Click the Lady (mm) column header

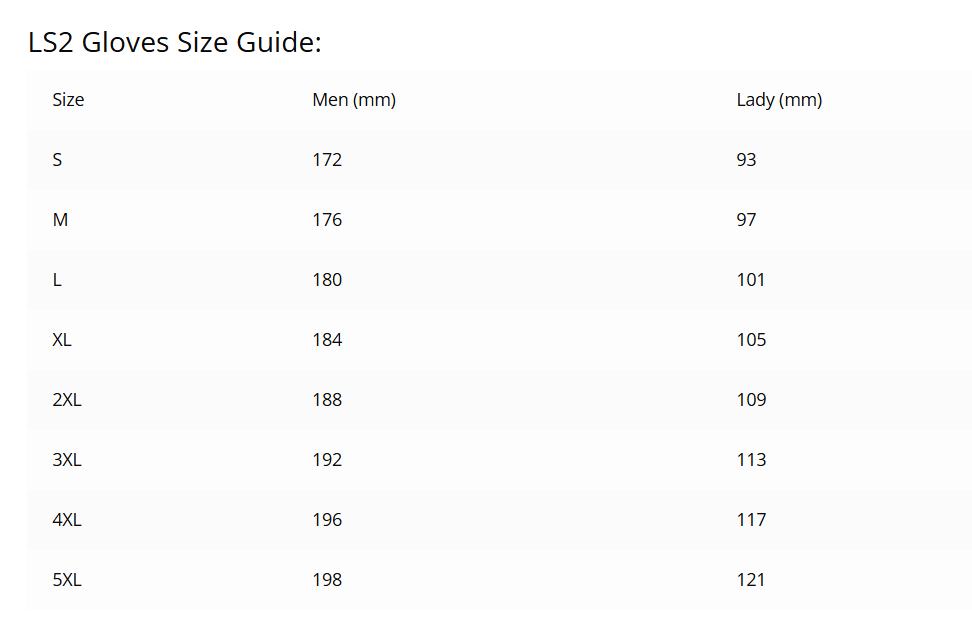tap(779, 100)
